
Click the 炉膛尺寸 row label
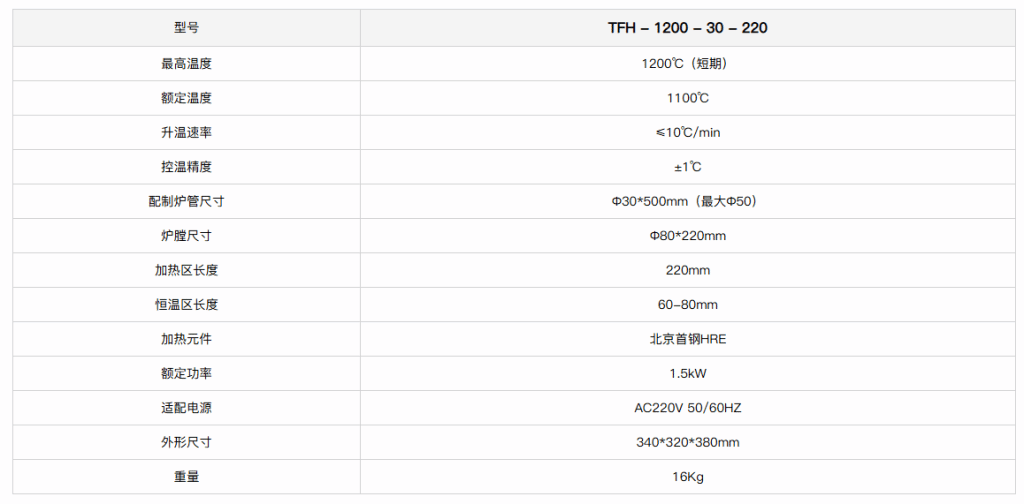pyautogui.click(x=186, y=236)
